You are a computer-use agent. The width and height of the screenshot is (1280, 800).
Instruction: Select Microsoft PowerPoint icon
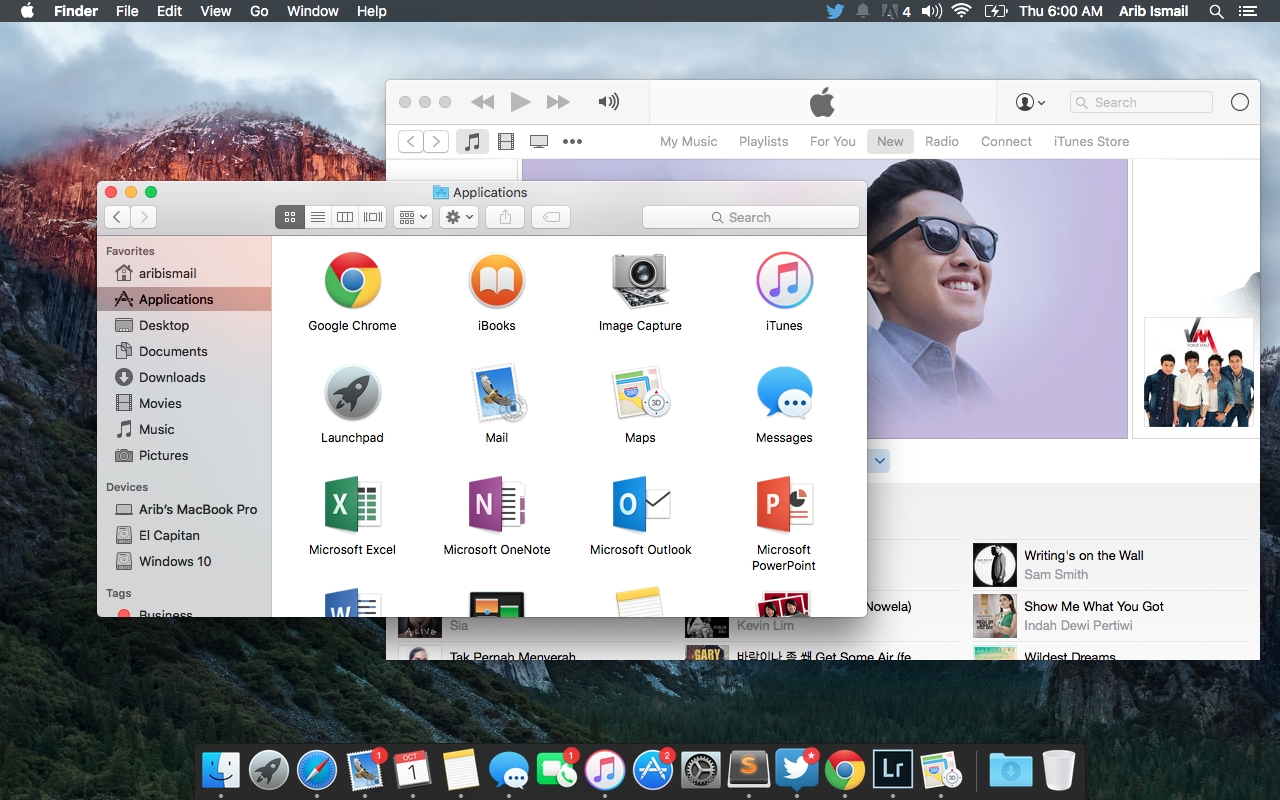point(784,505)
